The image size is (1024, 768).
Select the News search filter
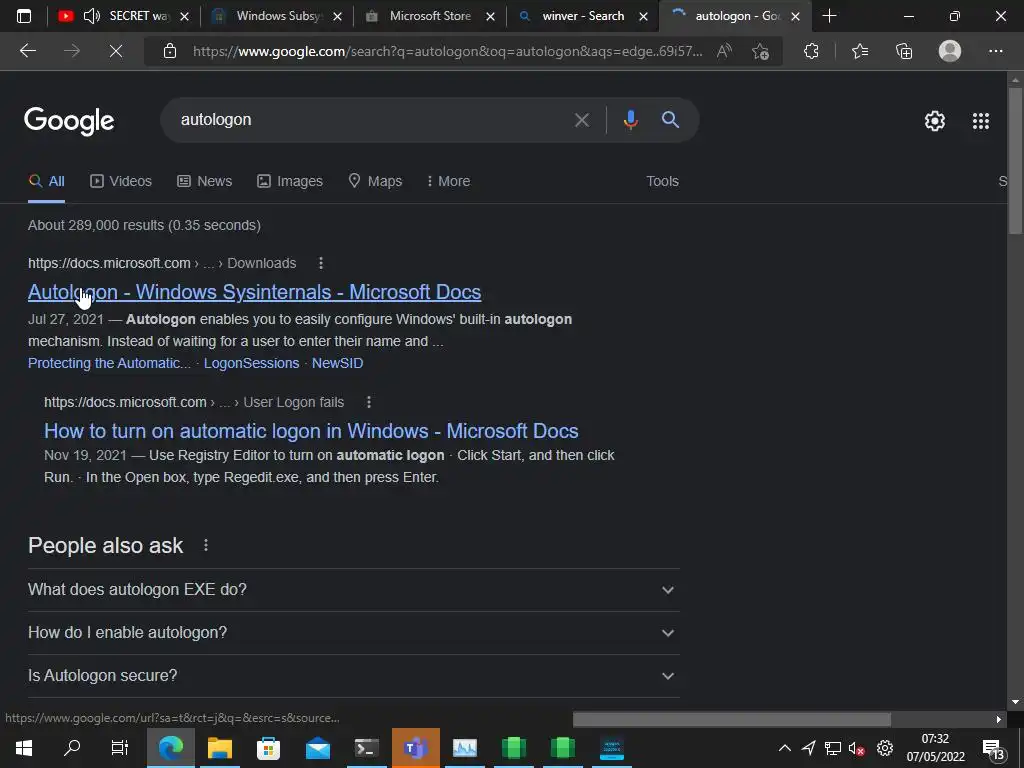point(204,182)
